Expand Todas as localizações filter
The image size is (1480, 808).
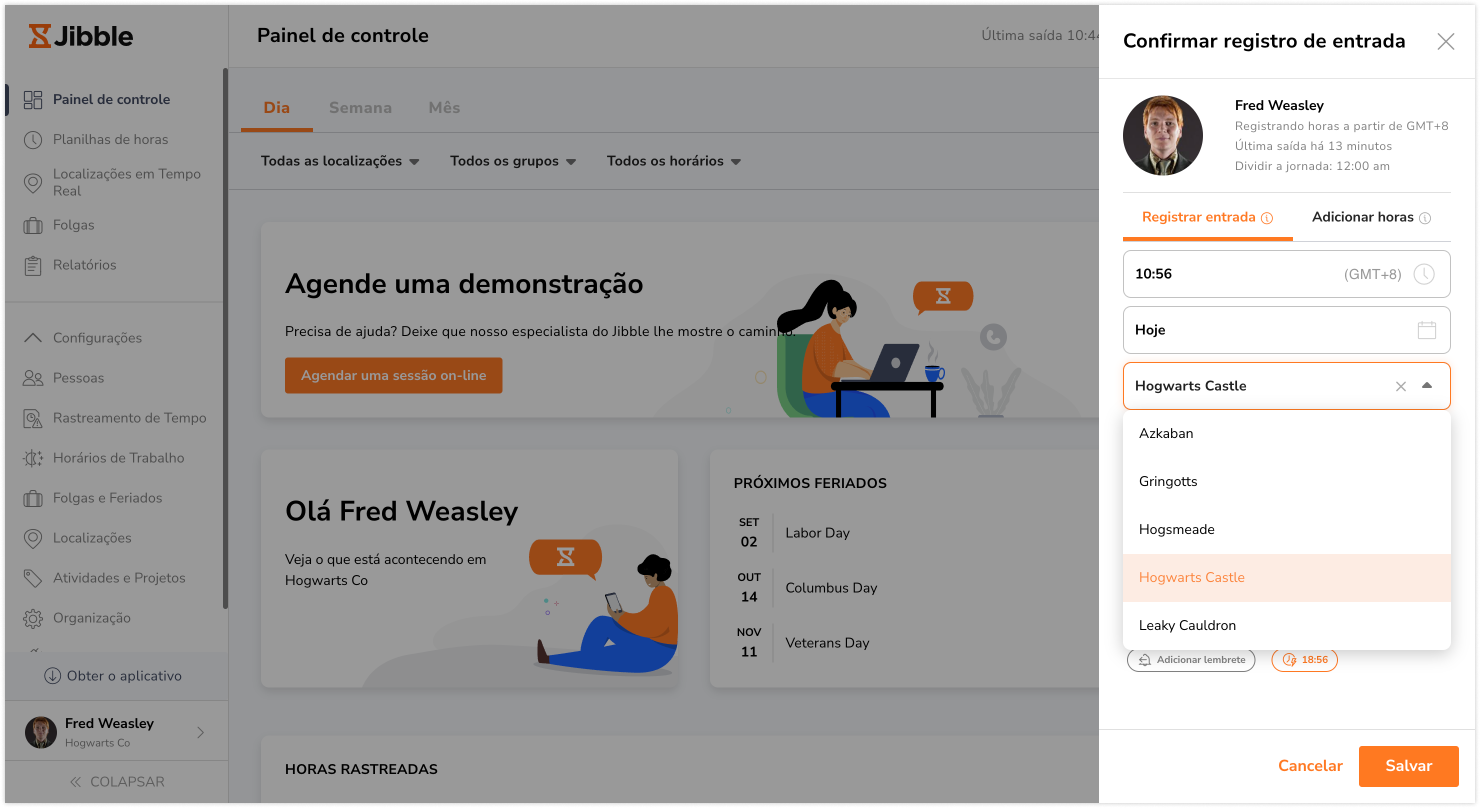click(340, 161)
